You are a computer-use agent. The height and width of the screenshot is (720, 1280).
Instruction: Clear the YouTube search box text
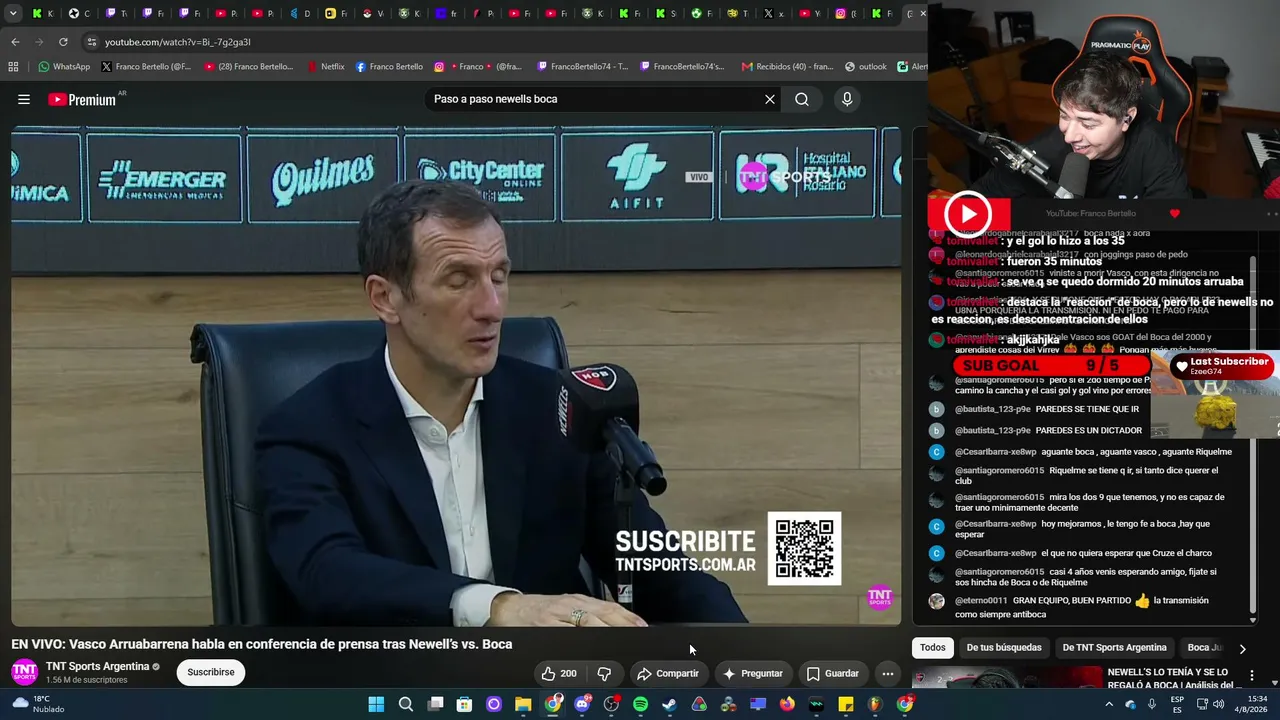pyautogui.click(x=770, y=99)
